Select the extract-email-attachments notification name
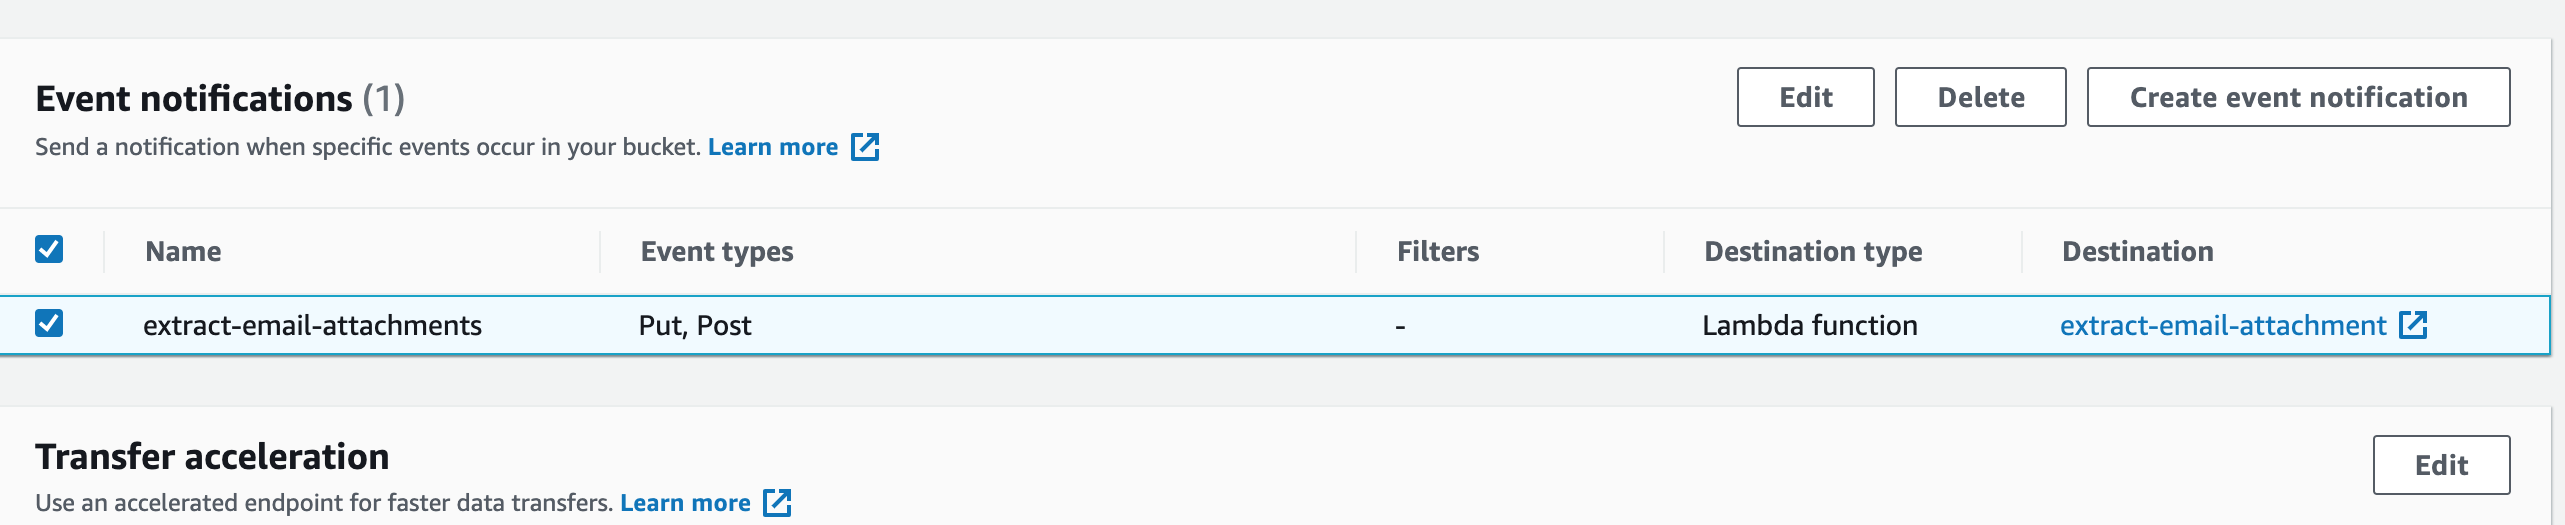The image size is (2565, 525). click(312, 325)
